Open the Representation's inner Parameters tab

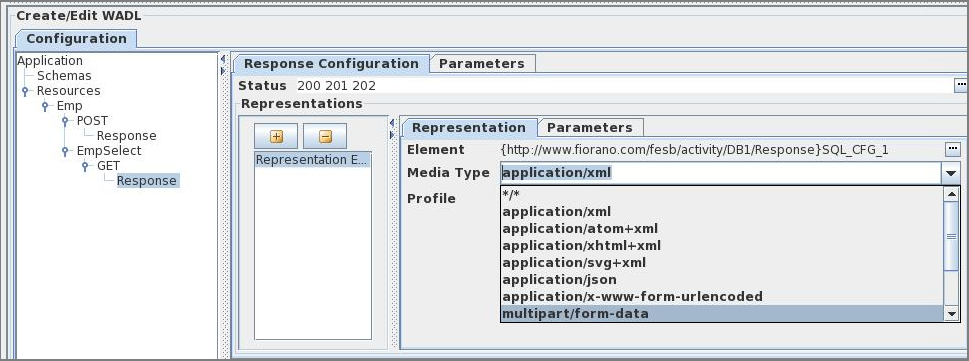pos(590,127)
